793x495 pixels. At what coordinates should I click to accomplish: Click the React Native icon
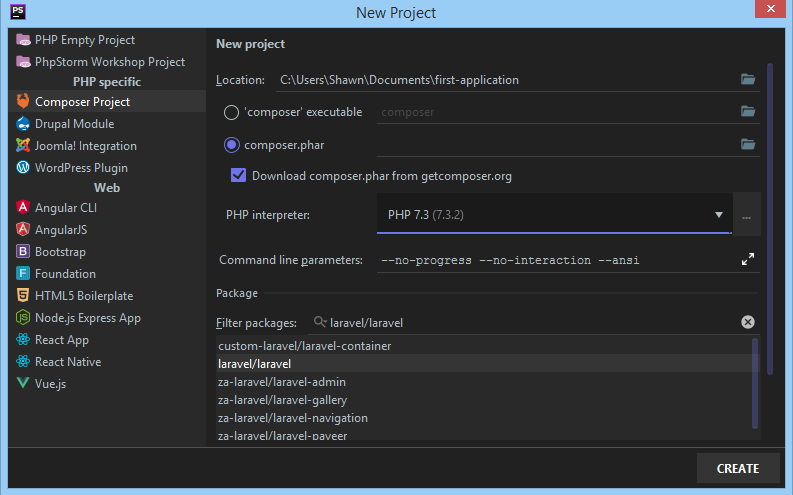(23, 362)
